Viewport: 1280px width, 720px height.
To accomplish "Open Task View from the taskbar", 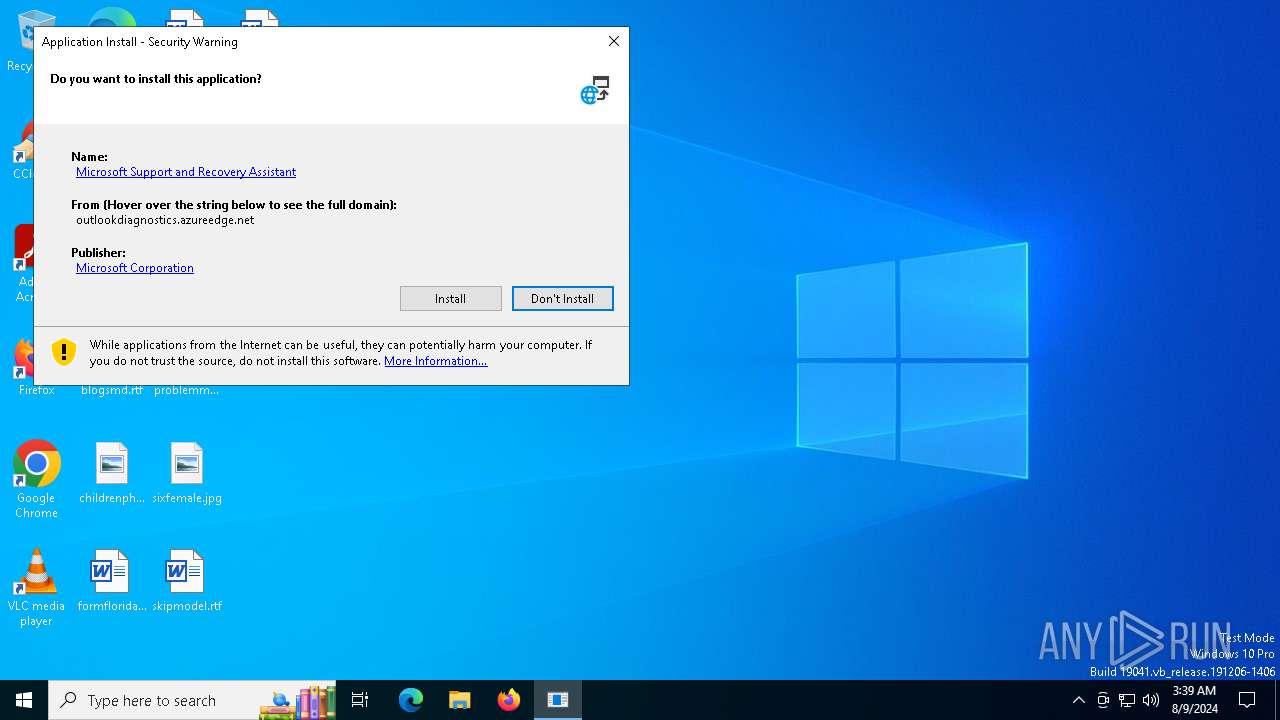I will (x=360, y=700).
